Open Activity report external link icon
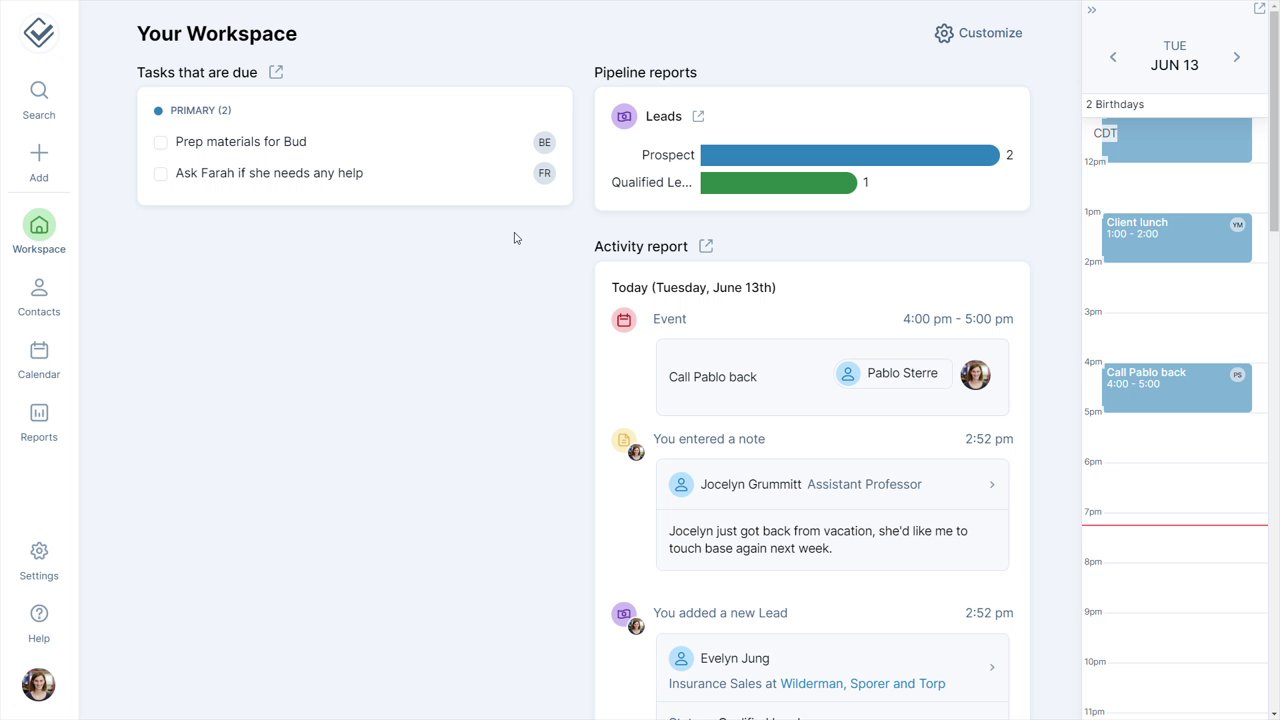This screenshot has width=1280, height=720. [x=706, y=246]
